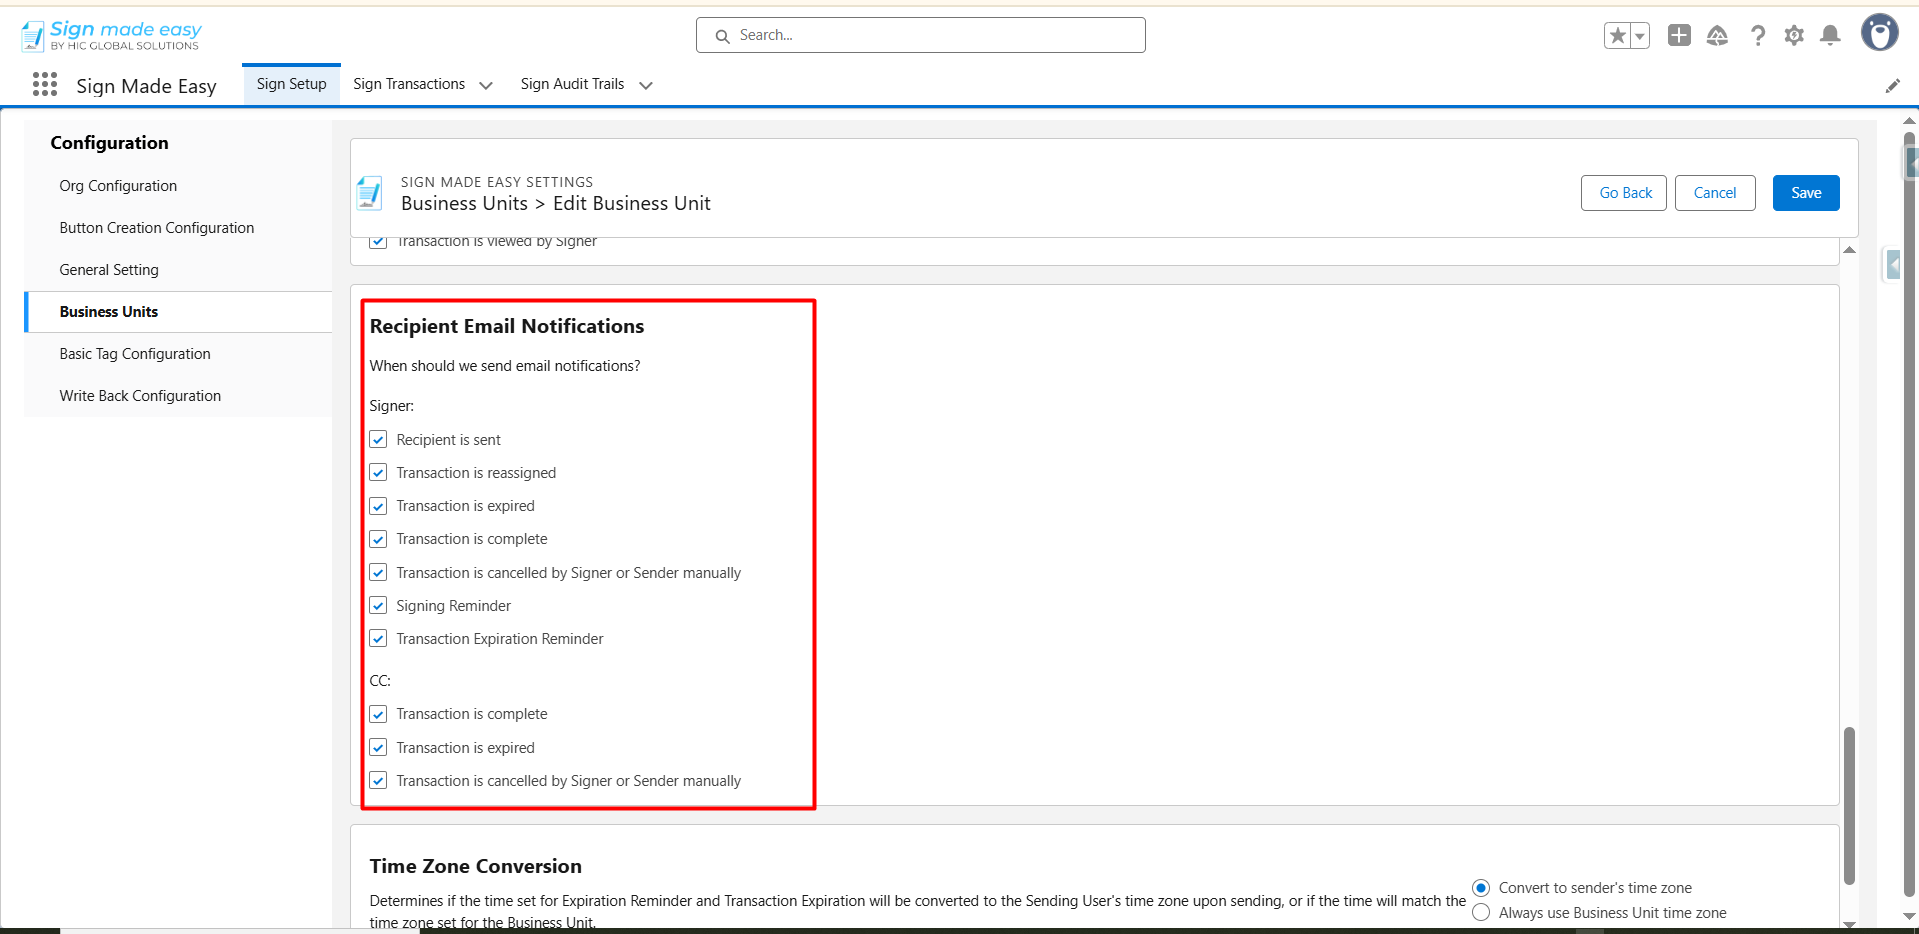Toggle the Signing Reminder checkbox
Screen dimensions: 1919x934
[378, 606]
